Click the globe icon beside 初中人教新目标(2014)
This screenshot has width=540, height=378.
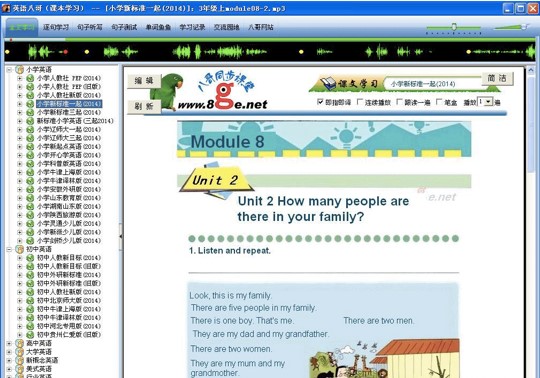(30, 258)
